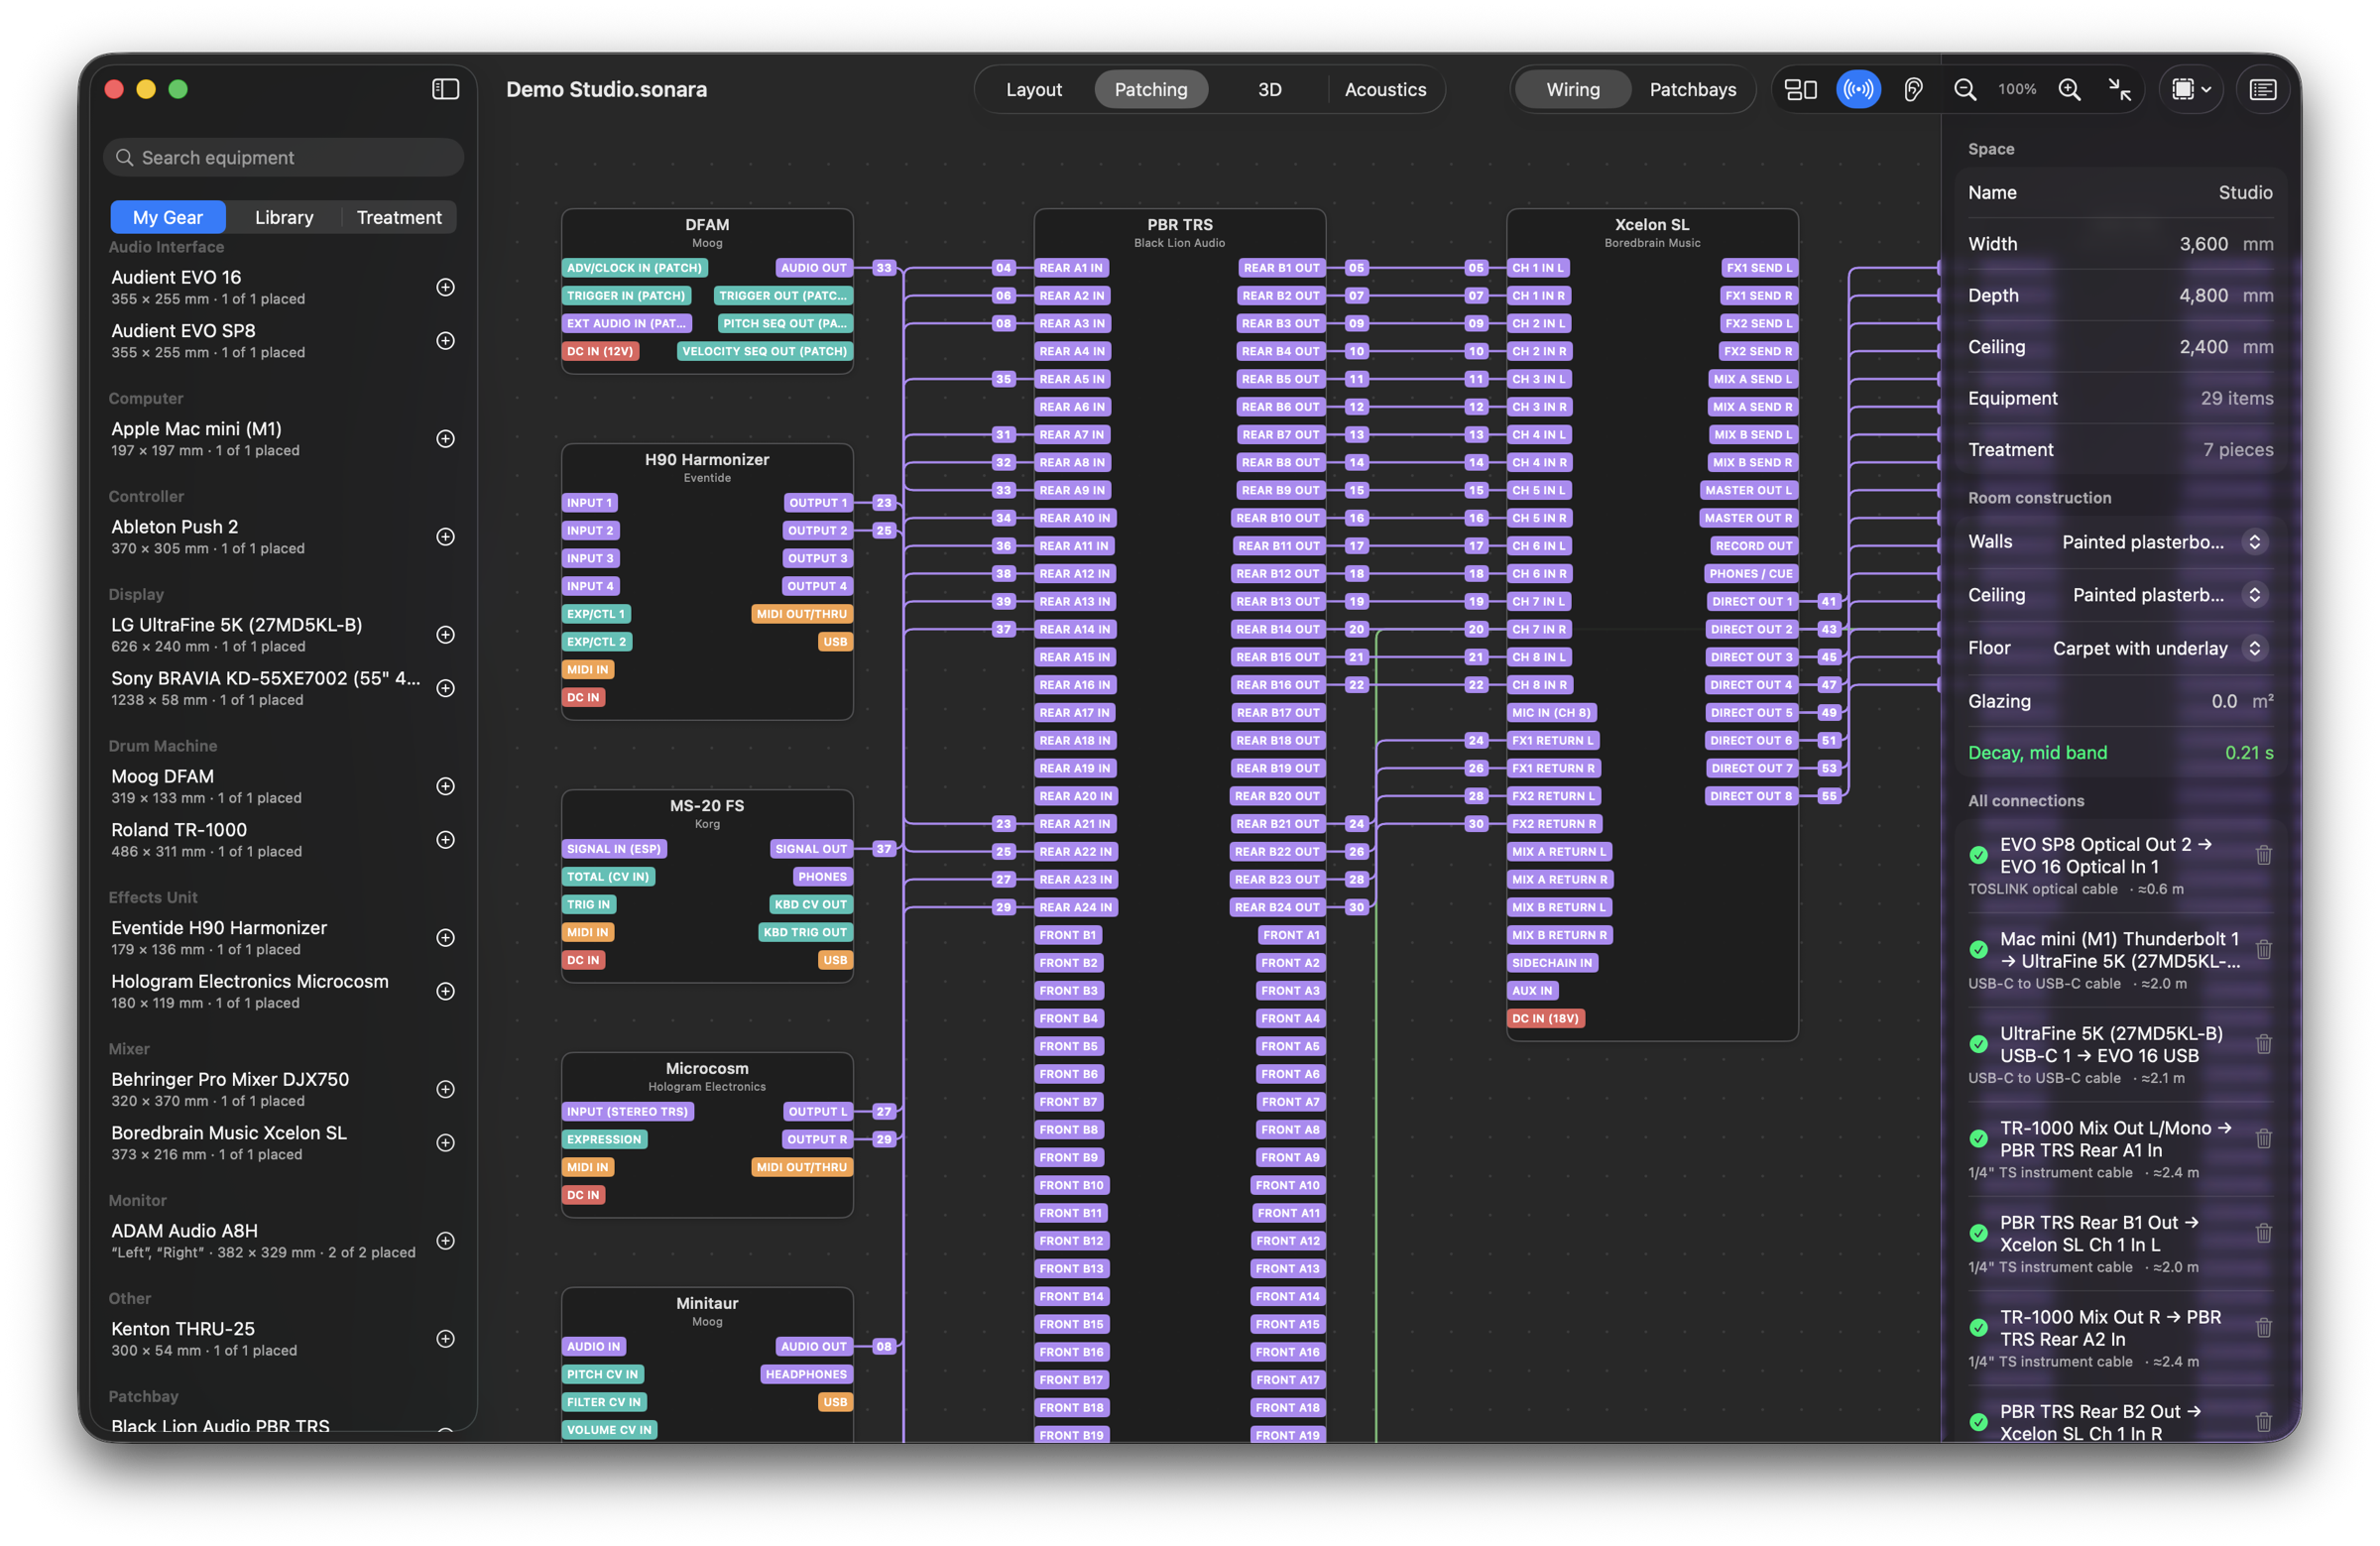Click PBR TRS FRONT B1 jack
The width and height of the screenshot is (2380, 1546).
pos(1068,936)
